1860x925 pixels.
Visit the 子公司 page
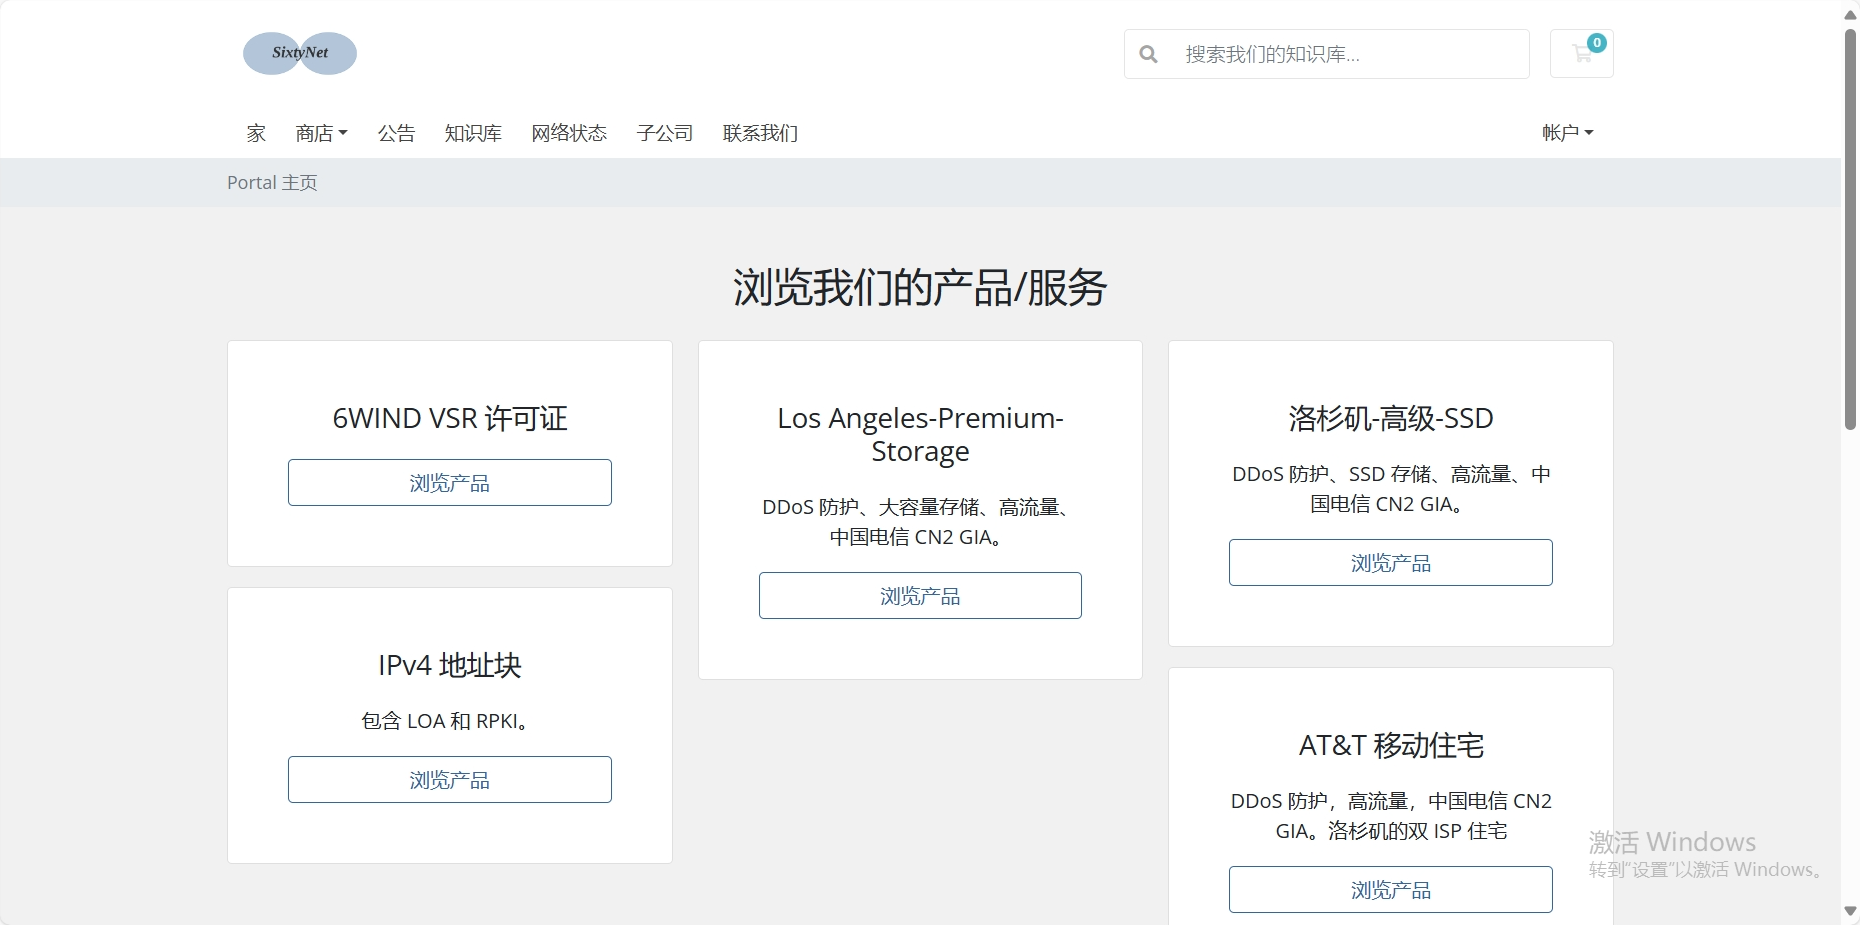click(x=664, y=133)
